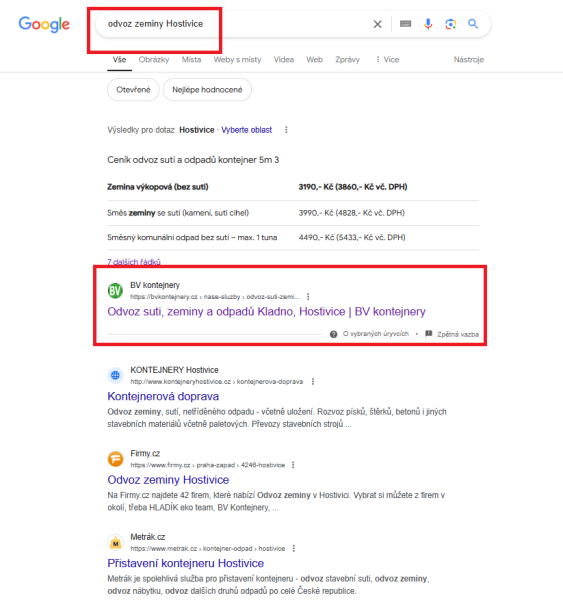563x600 pixels.
Task: Open Nástroje search tools
Action: pyautogui.click(x=469, y=60)
